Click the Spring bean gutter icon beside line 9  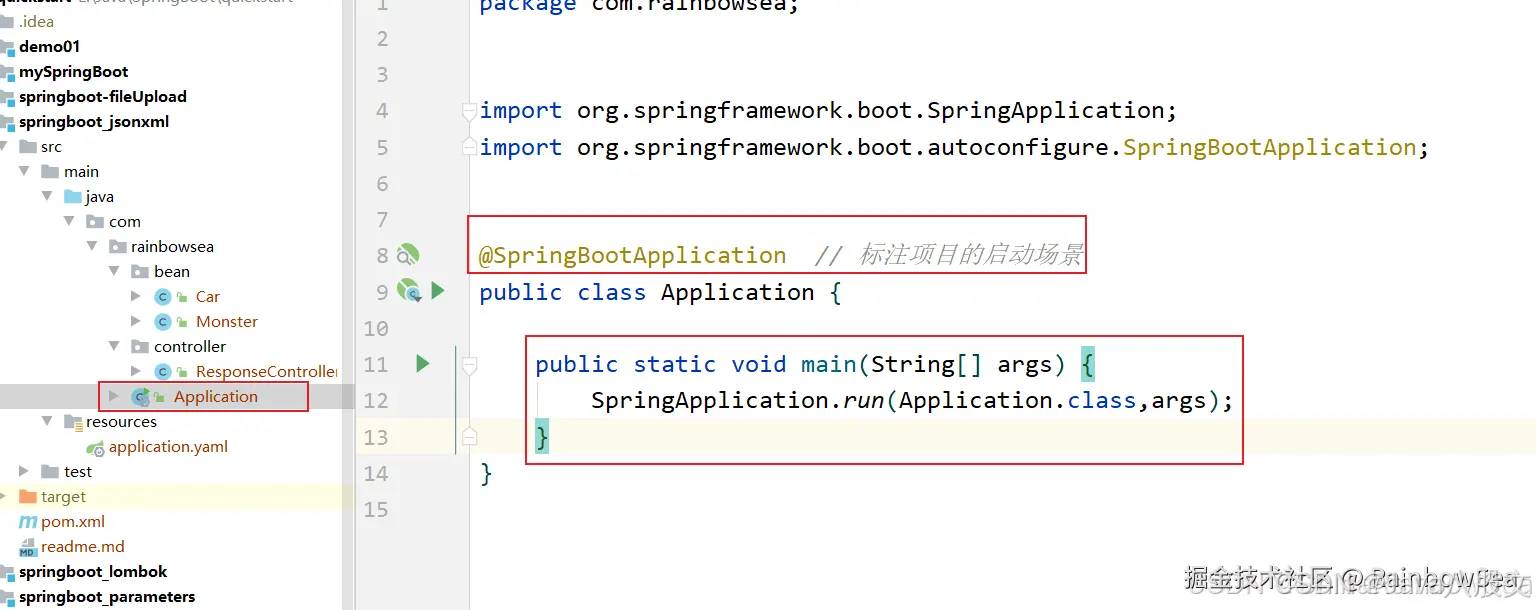[408, 292]
